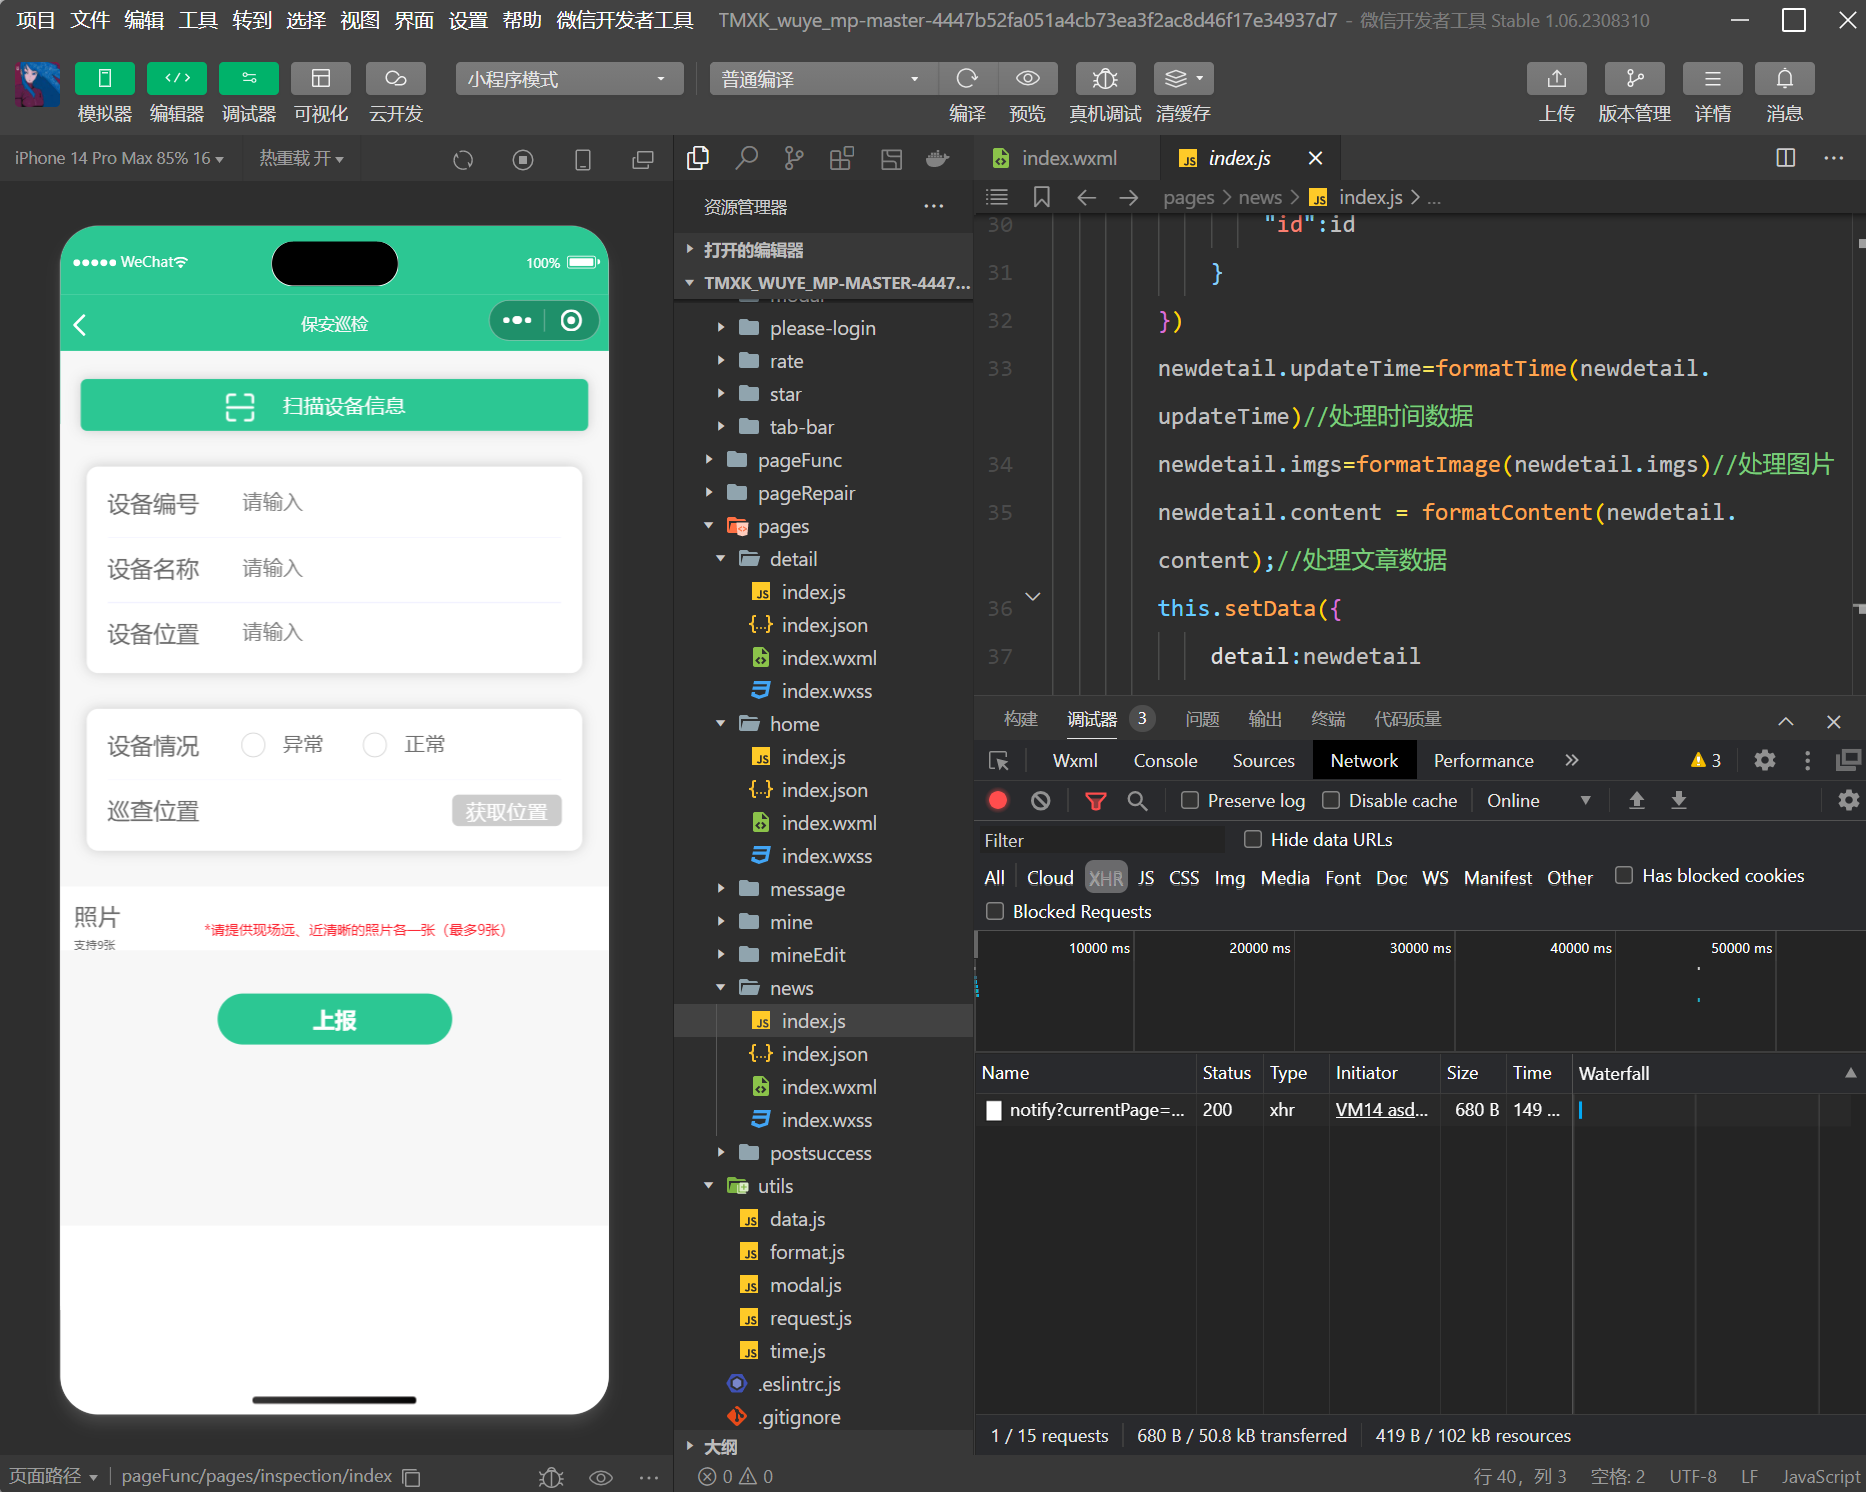Screen dimensions: 1866x1492
Task: Open the messages notification bell
Action: (x=1785, y=79)
